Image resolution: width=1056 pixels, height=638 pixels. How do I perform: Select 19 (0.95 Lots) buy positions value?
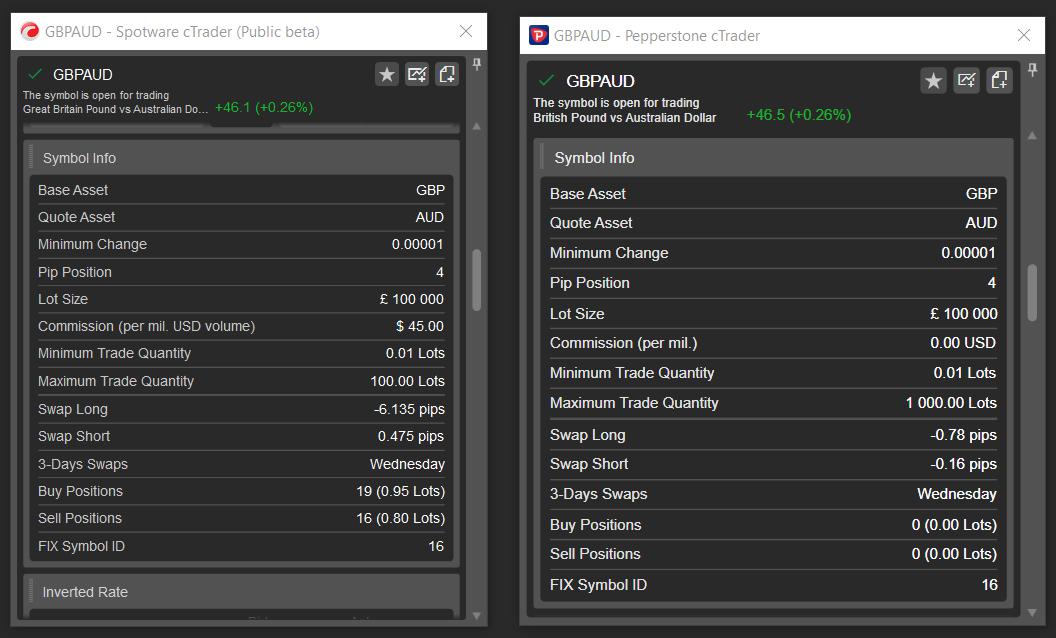pos(401,491)
